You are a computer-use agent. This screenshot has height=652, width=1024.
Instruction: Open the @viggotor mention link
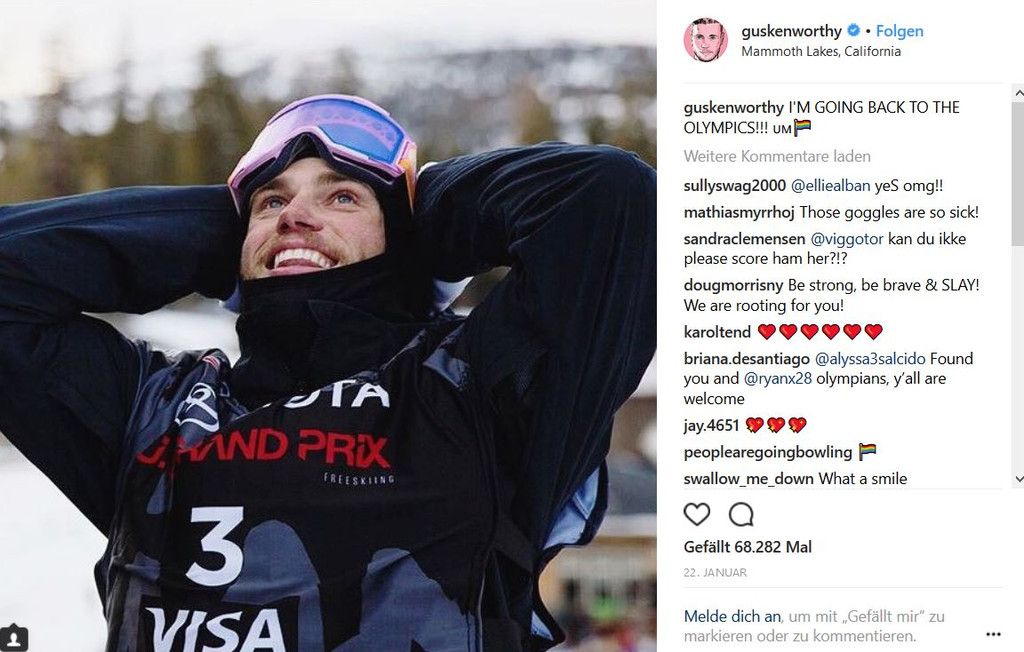[846, 239]
